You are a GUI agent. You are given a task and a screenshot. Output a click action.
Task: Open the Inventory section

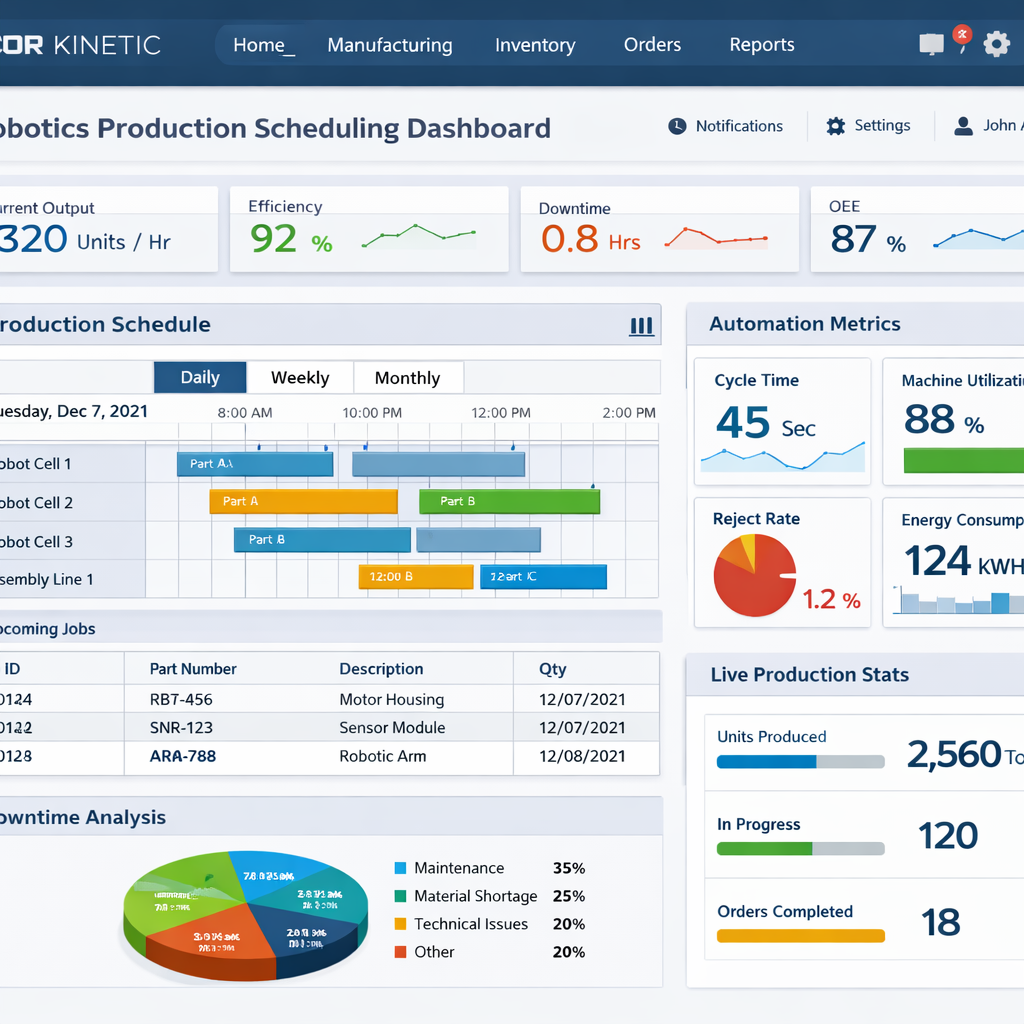(x=535, y=44)
